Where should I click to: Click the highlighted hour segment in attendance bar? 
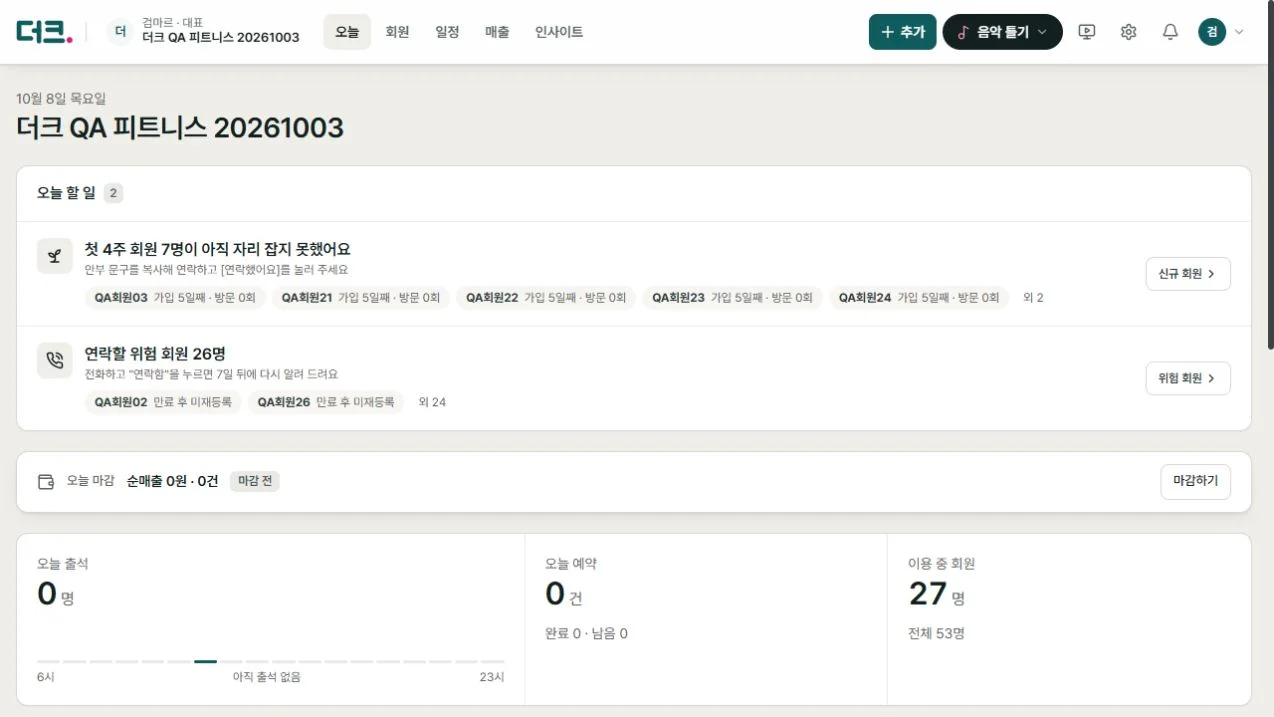(205, 661)
